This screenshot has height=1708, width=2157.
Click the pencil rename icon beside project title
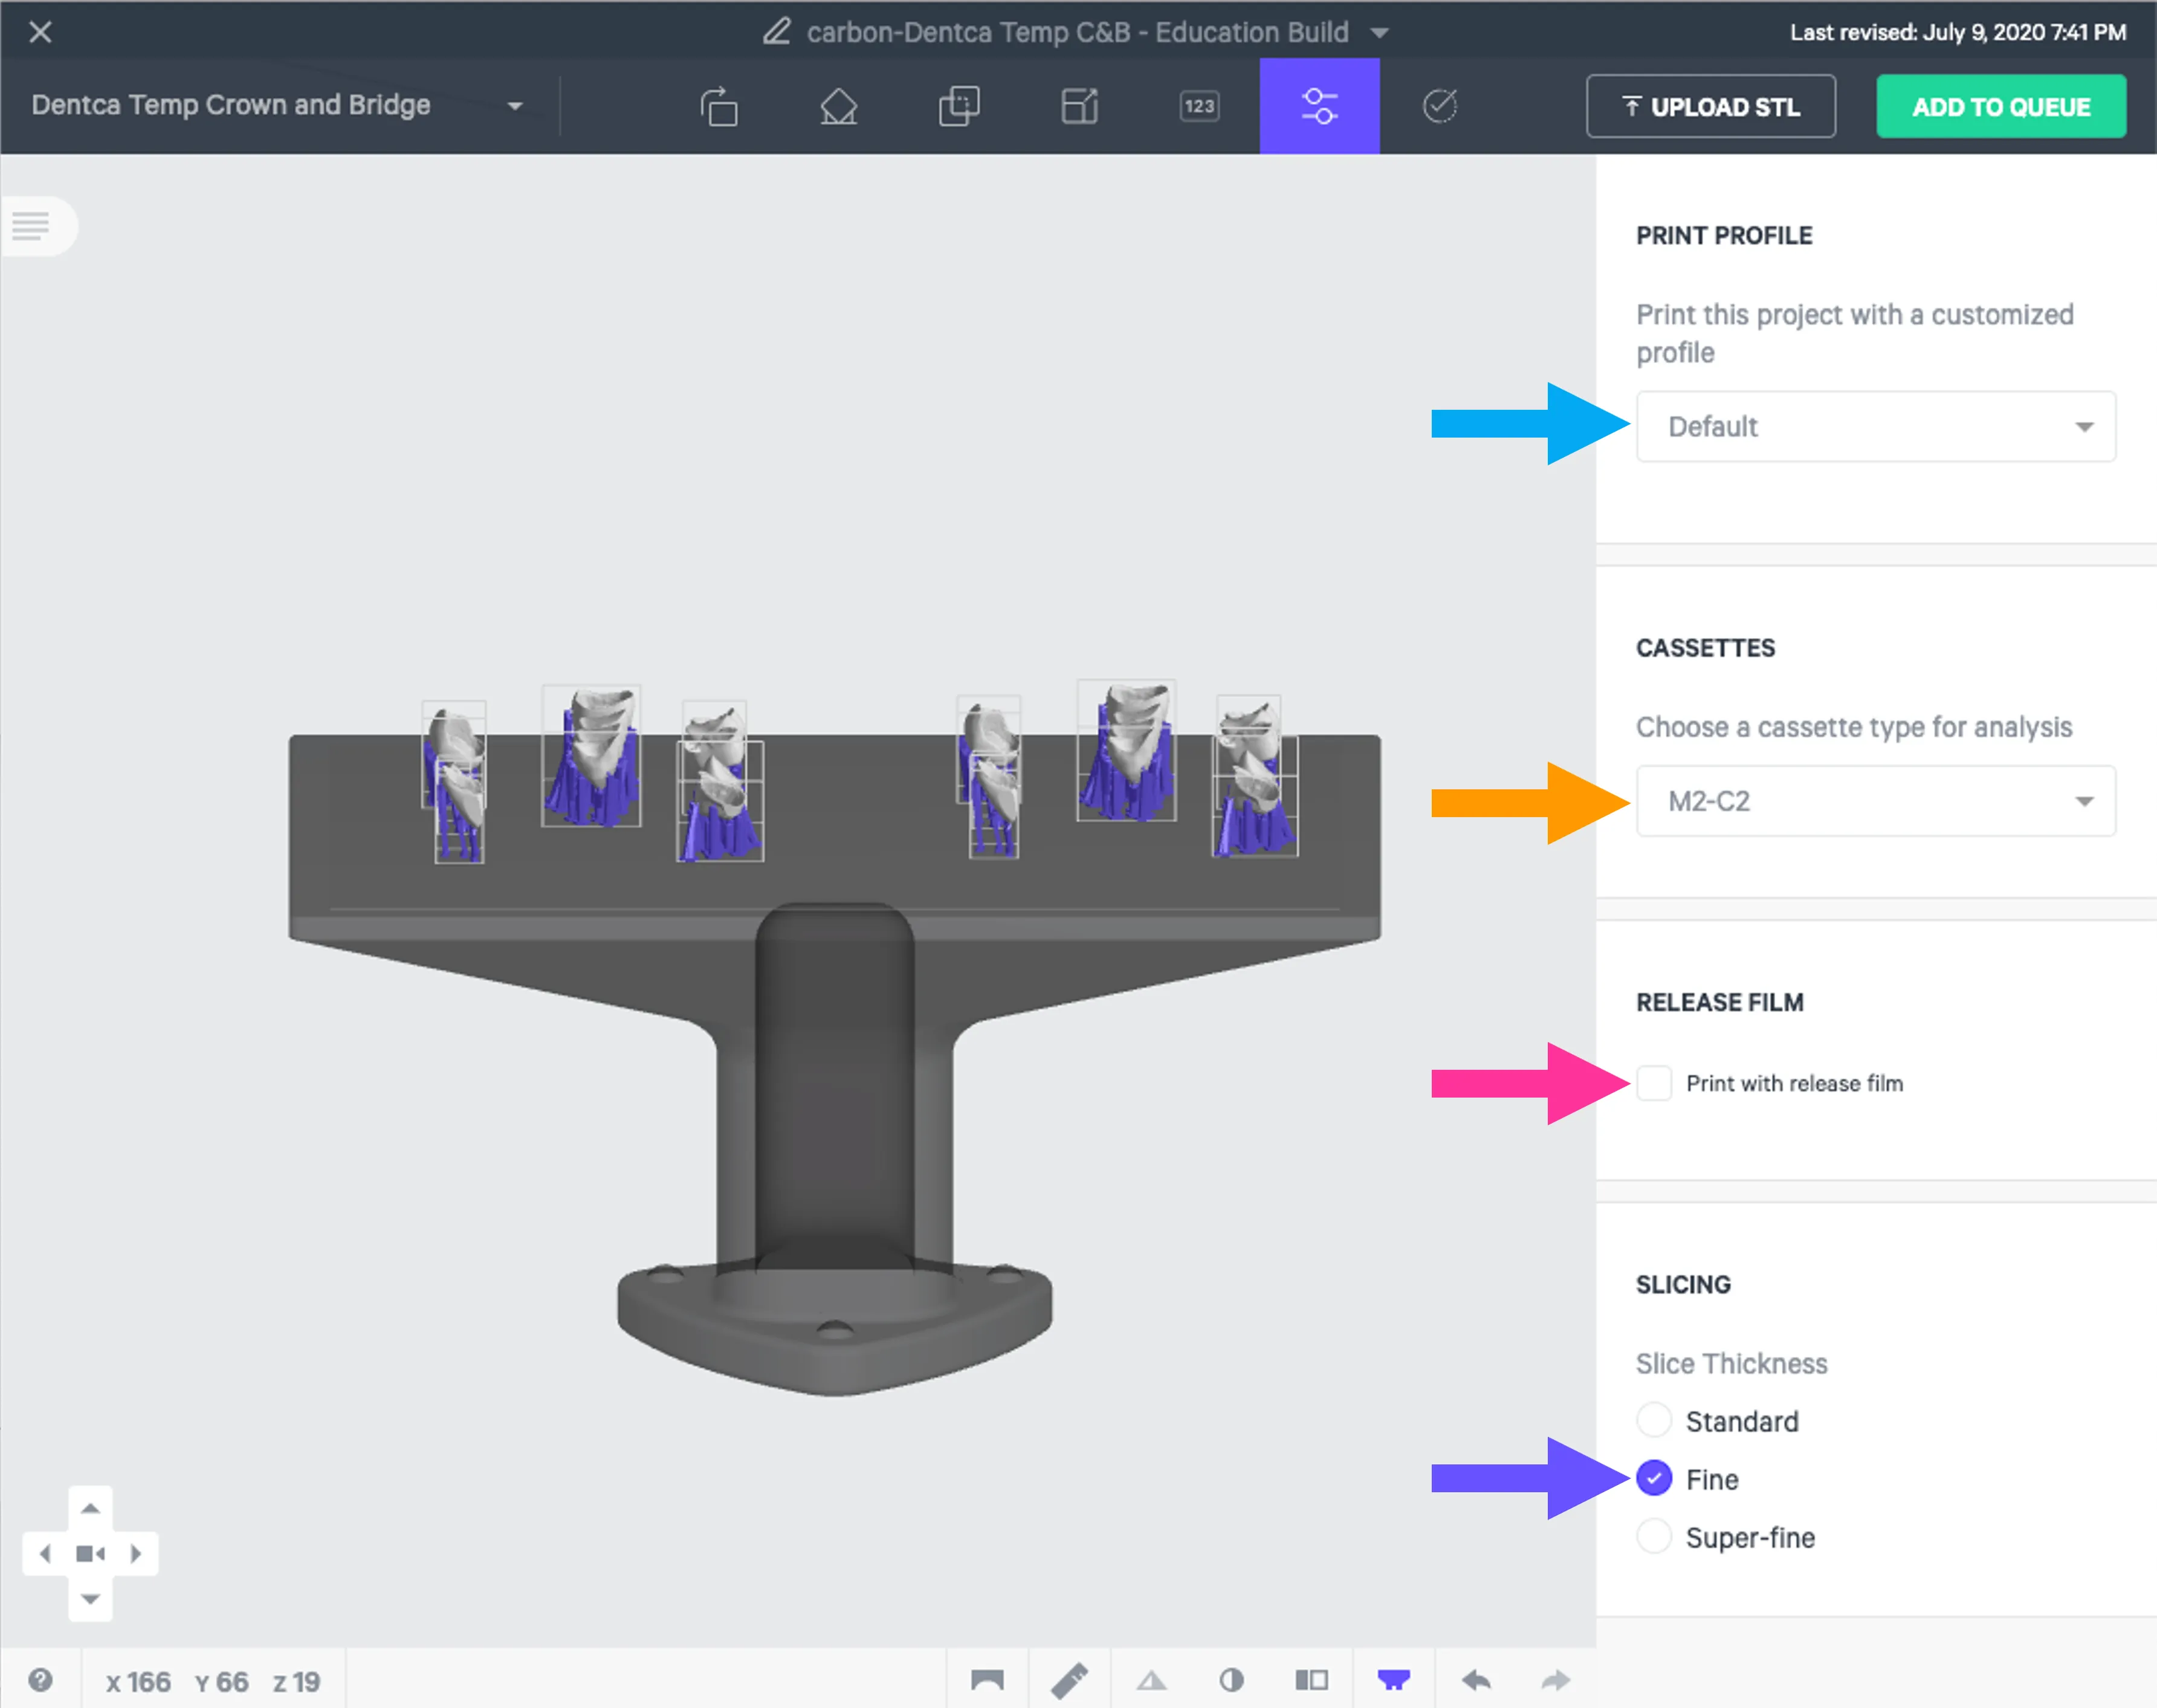777,31
